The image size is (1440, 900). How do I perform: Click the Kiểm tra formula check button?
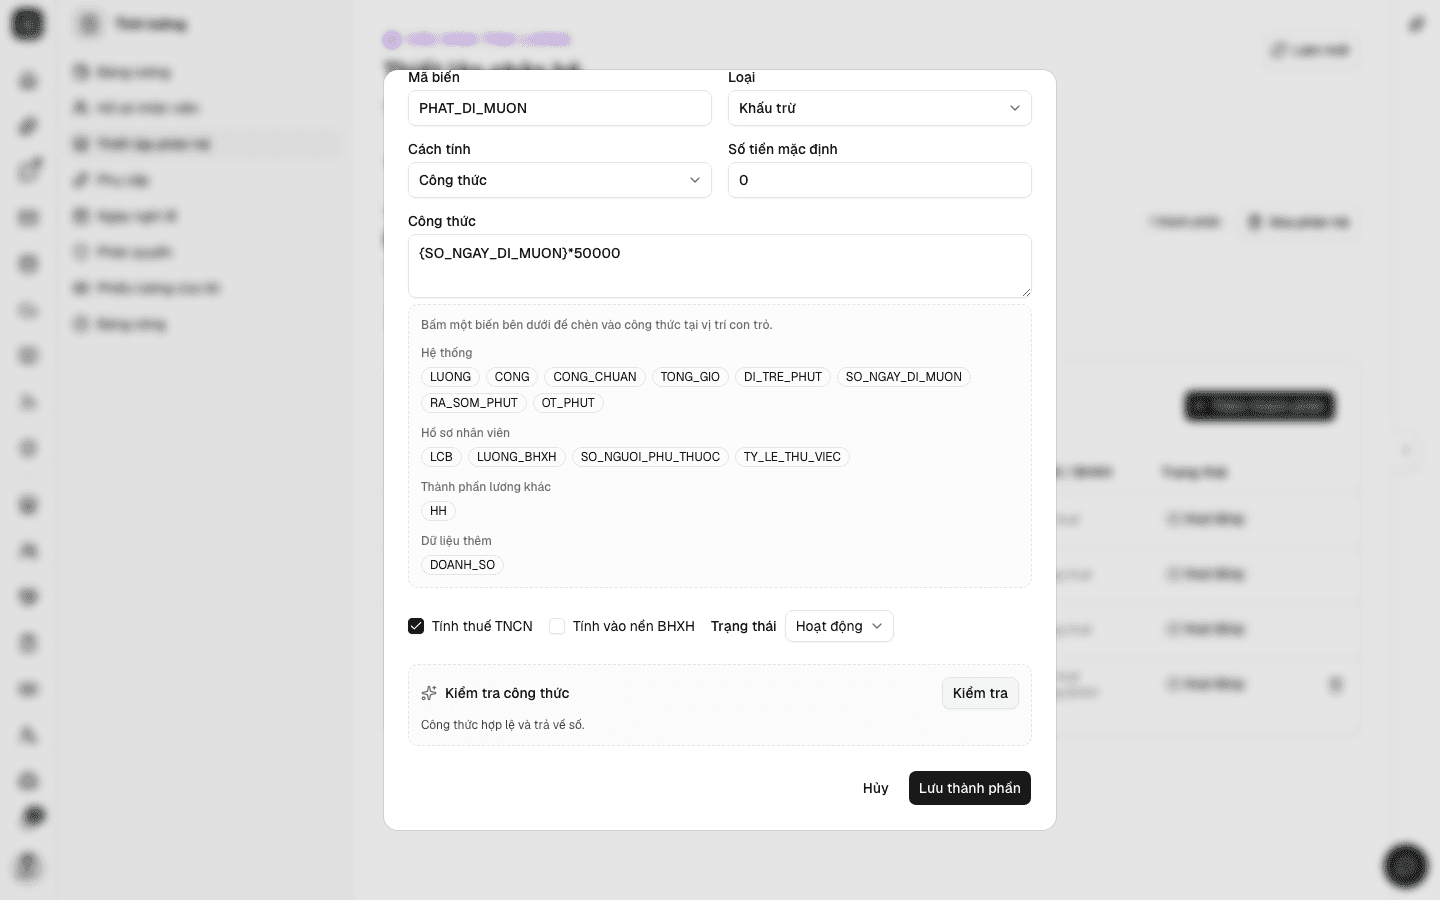click(x=980, y=693)
